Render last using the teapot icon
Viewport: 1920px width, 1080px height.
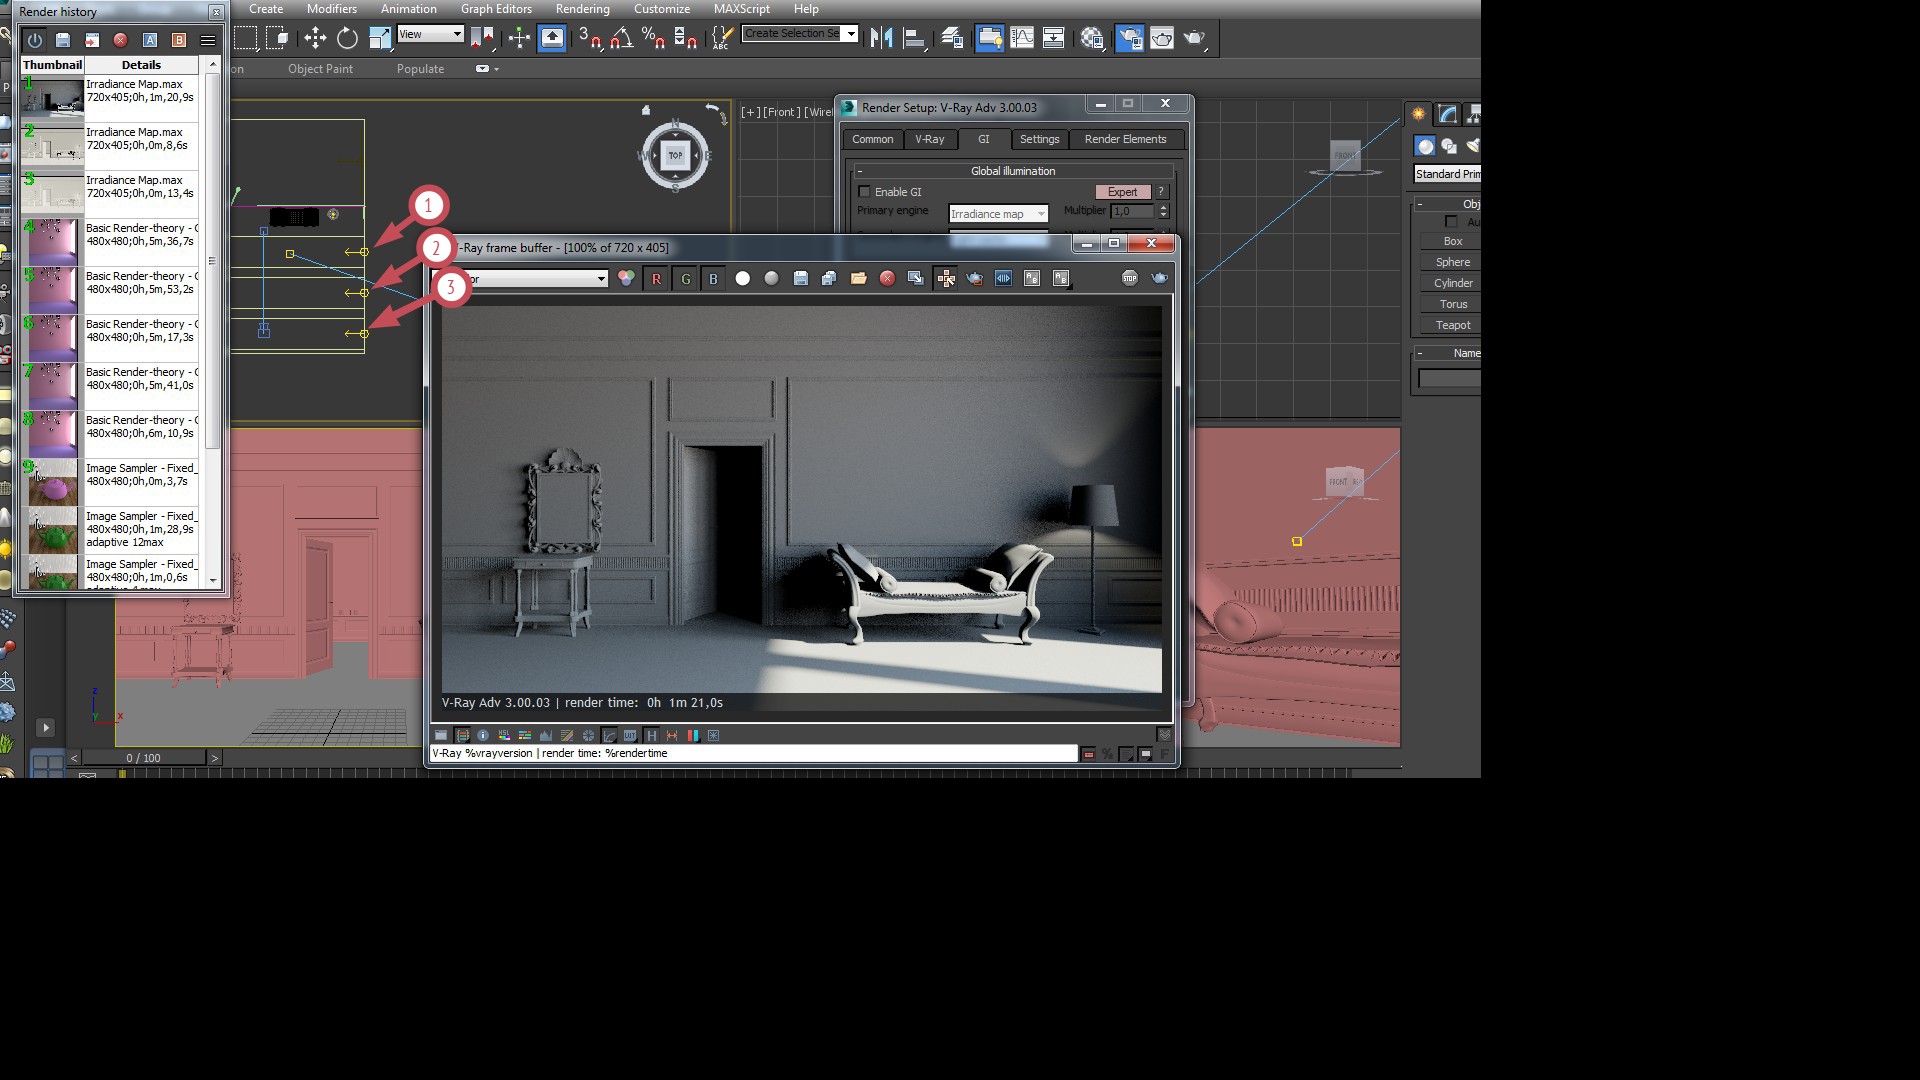click(1157, 279)
